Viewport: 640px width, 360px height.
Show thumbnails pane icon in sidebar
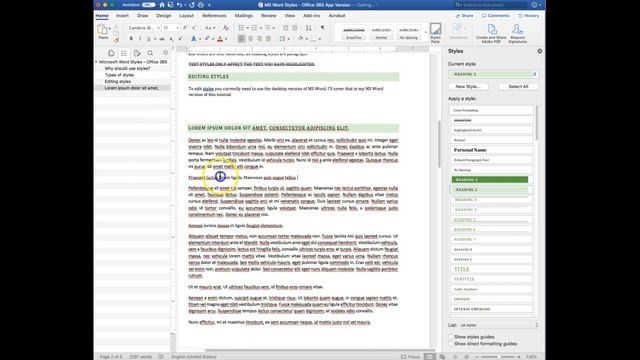coord(111,53)
